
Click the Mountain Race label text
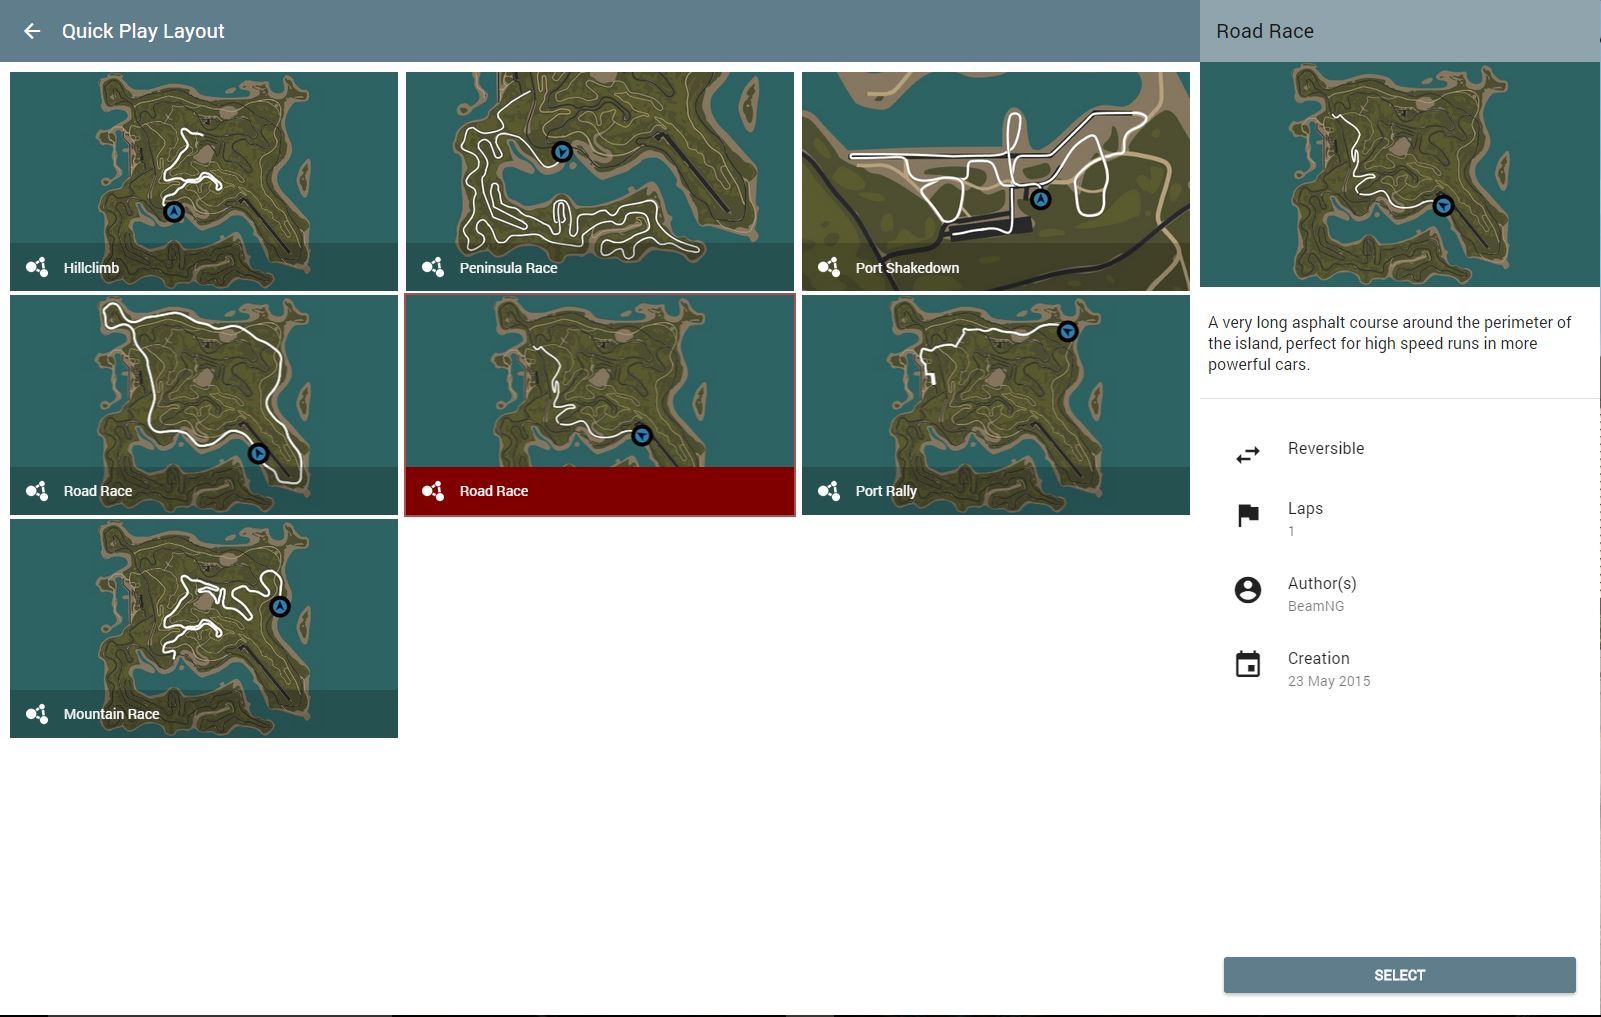tap(111, 714)
